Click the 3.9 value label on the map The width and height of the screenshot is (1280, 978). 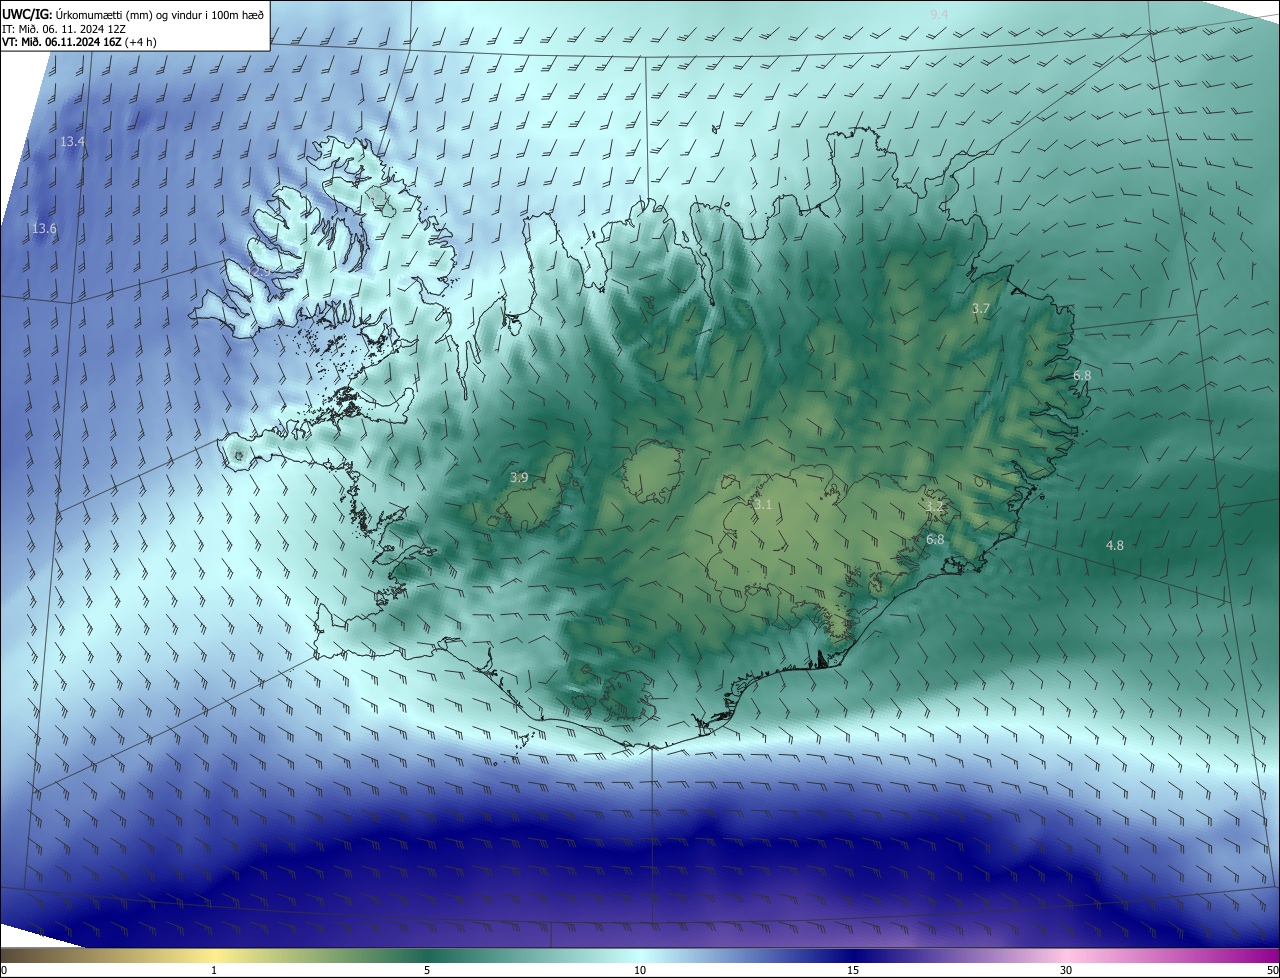pyautogui.click(x=519, y=478)
